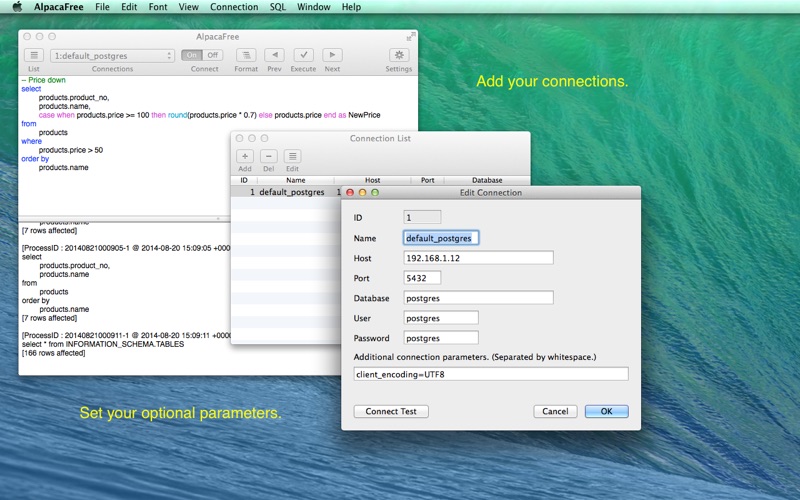Click the Name column header in Connection List
The width and height of the screenshot is (800, 500).
(x=296, y=180)
